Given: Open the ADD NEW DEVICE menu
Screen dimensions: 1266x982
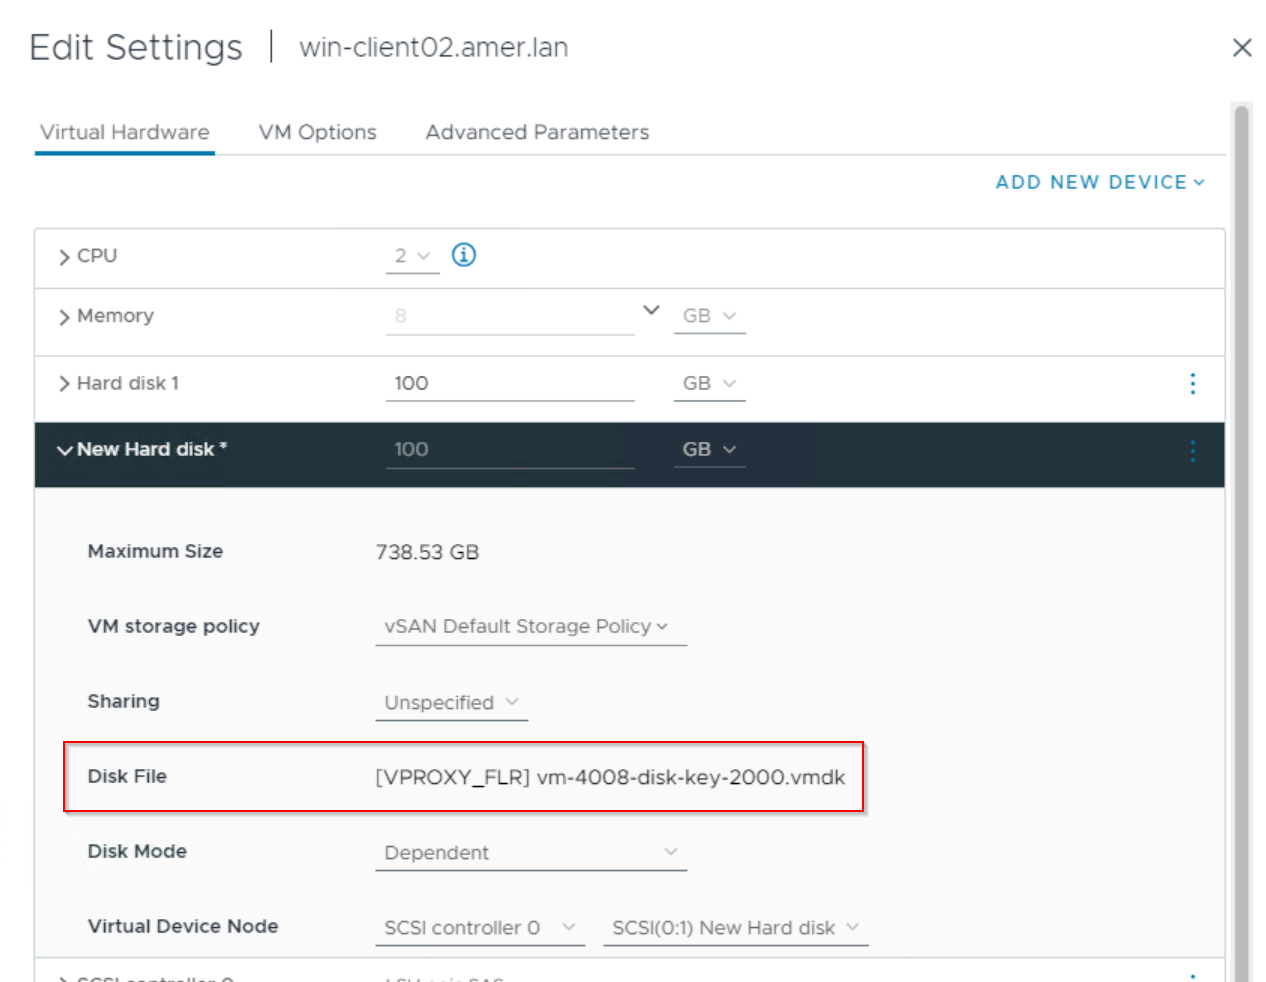Looking at the screenshot, I should tap(1098, 182).
